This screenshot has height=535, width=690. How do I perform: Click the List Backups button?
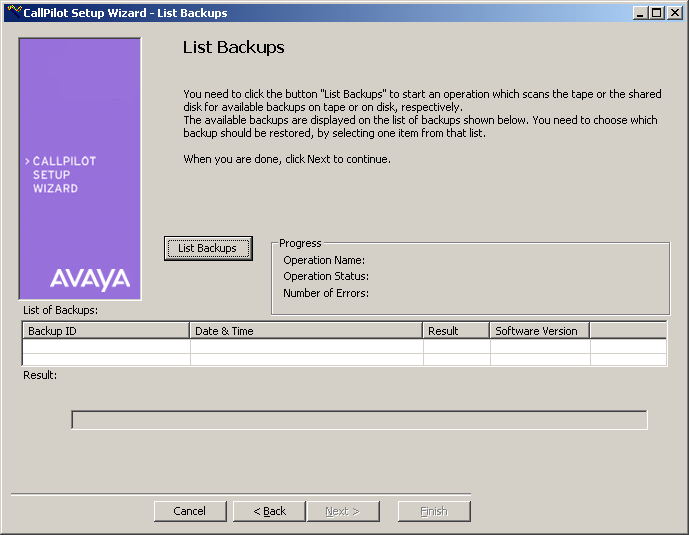[x=208, y=249]
